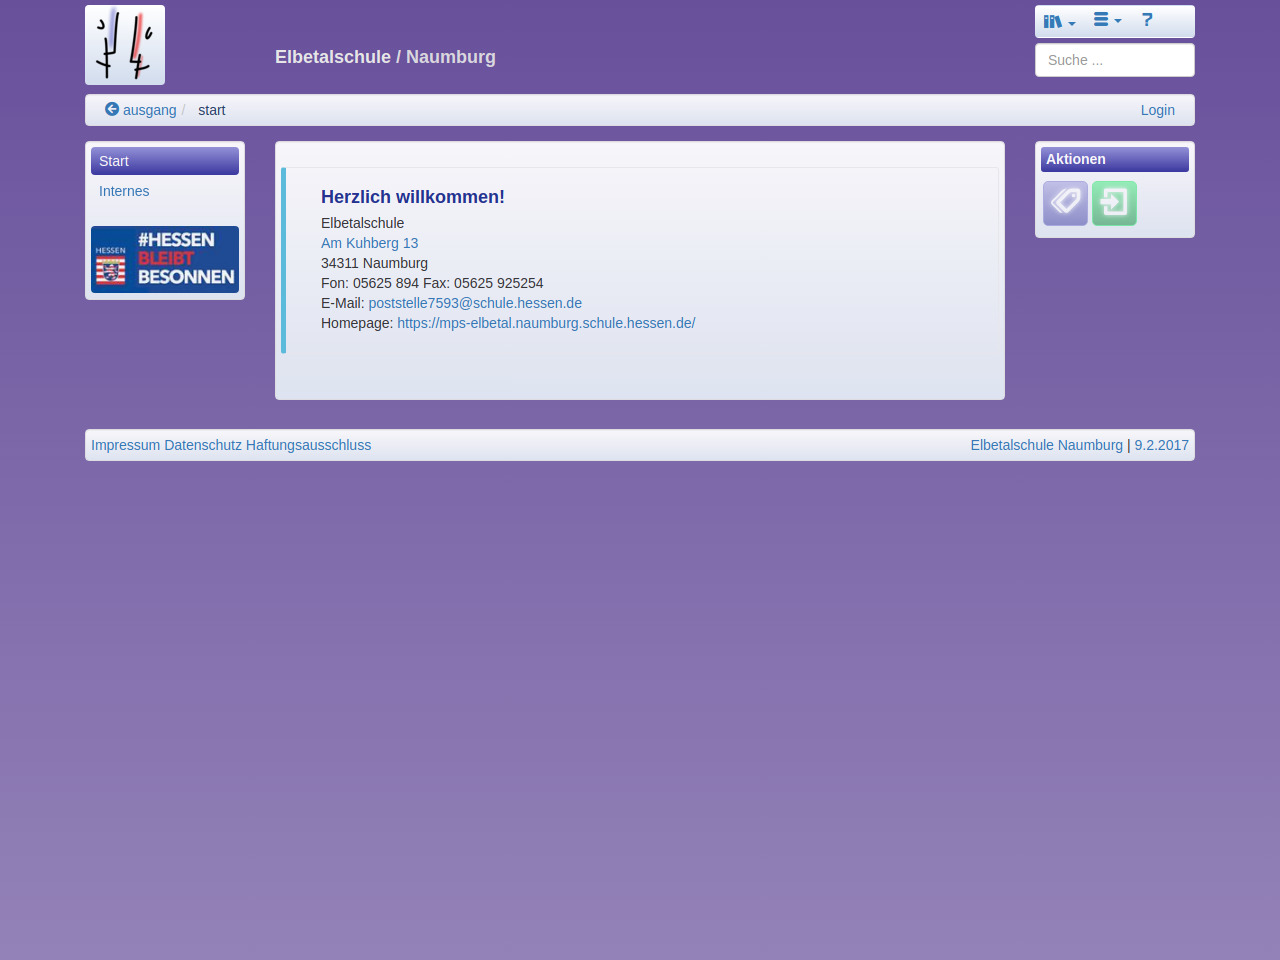Select the Start menu item in sidebar
1280x960 pixels.
[x=165, y=161]
